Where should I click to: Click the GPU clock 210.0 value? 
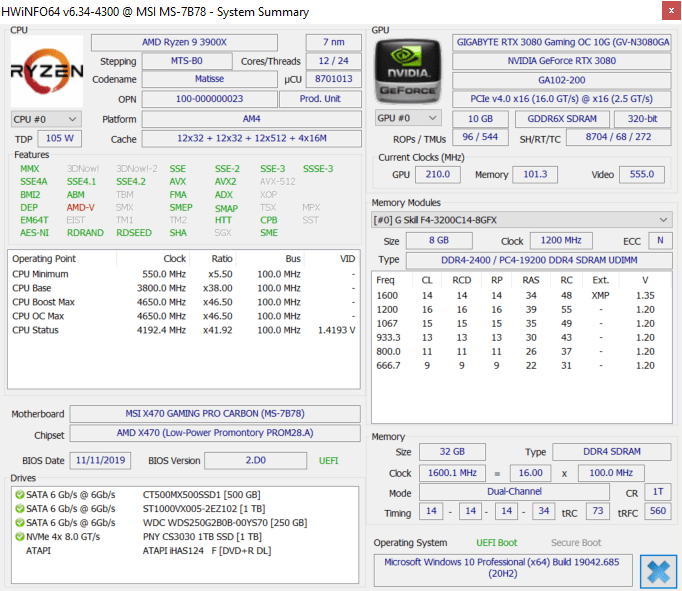click(x=438, y=174)
